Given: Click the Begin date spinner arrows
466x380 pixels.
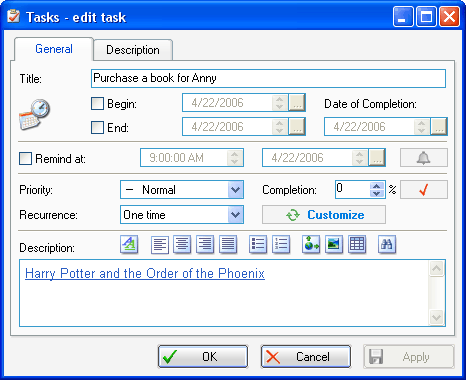Looking at the screenshot, I should click(x=280, y=103).
